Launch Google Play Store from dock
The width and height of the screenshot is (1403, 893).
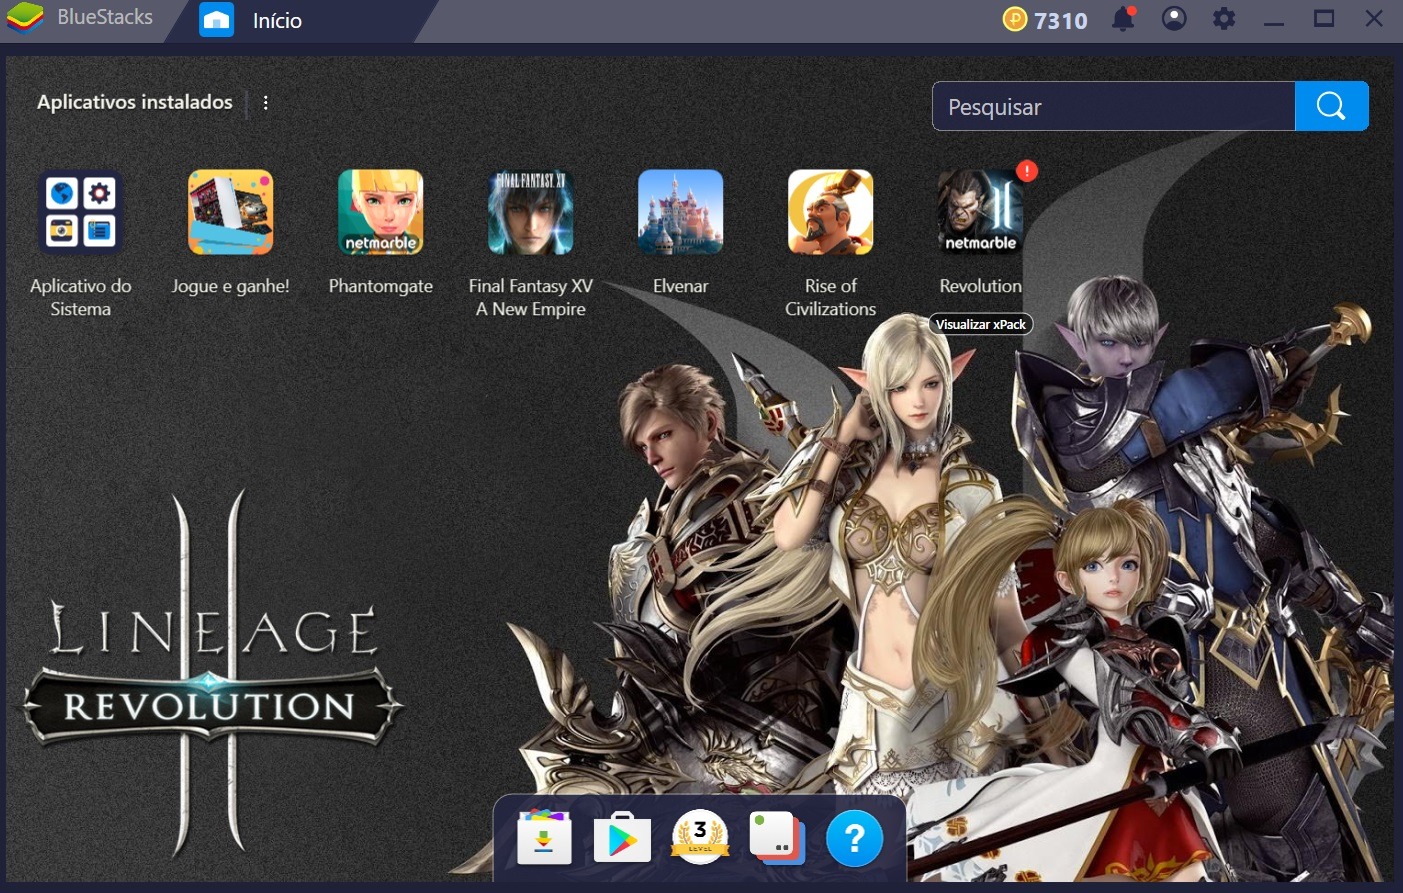pyautogui.click(x=622, y=838)
